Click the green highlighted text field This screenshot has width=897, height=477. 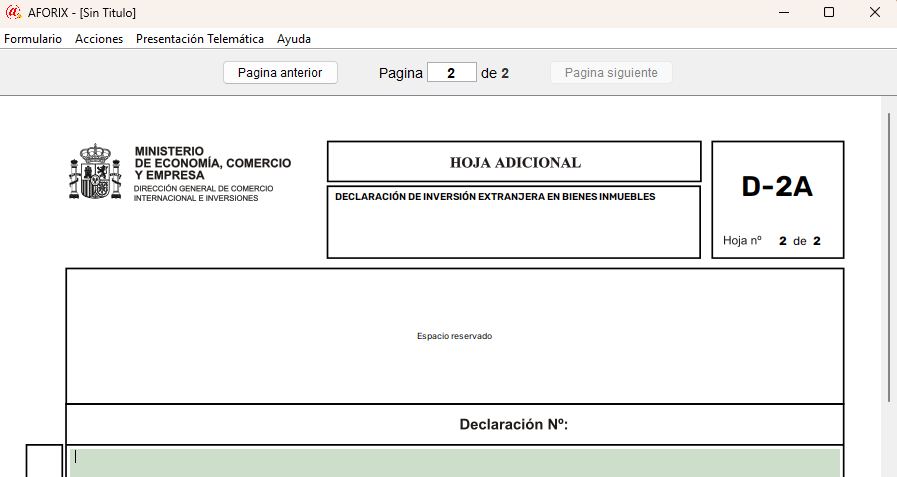coord(455,462)
